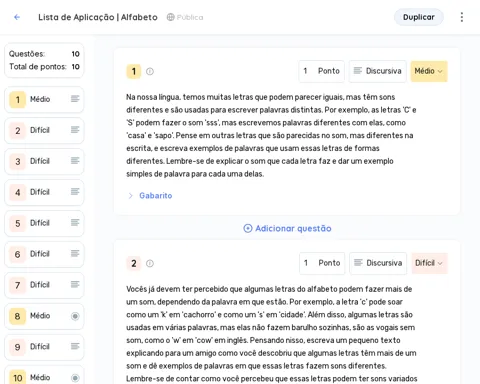Click the Questões: 10 summary line
Screen dimensions: 480x384
tap(44, 54)
